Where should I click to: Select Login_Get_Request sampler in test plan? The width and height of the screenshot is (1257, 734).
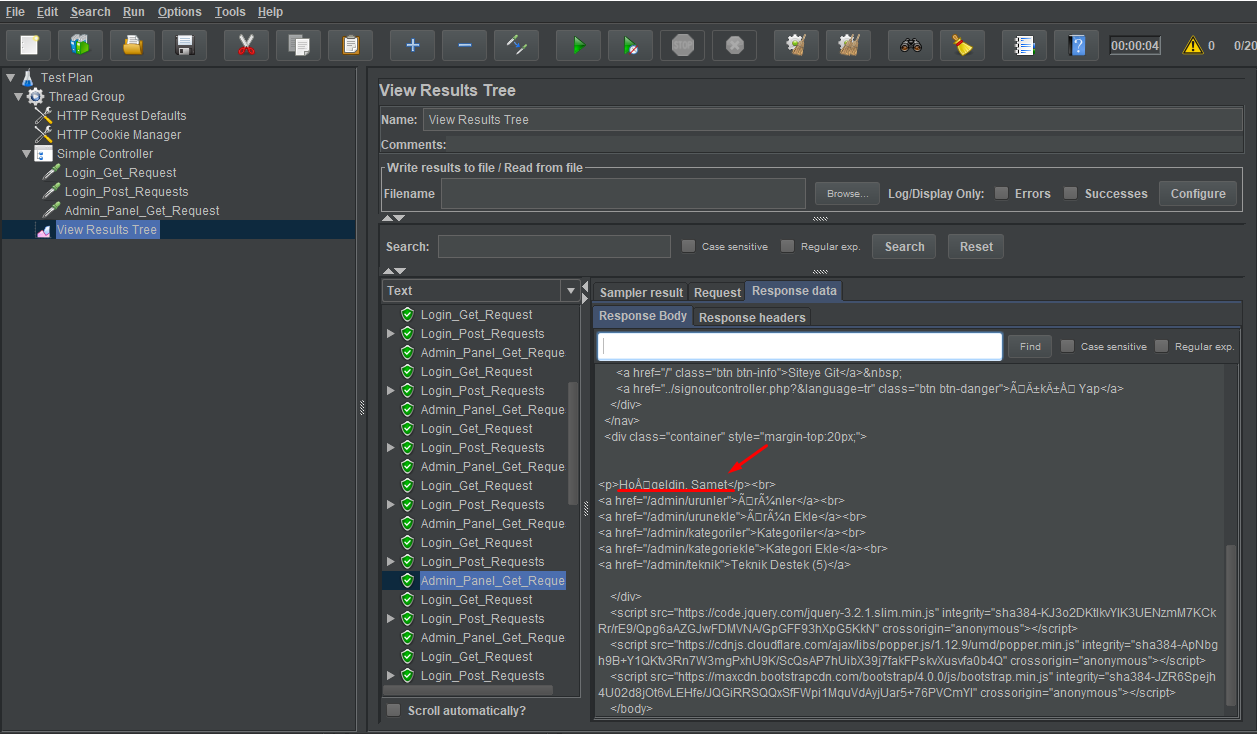tap(120, 172)
